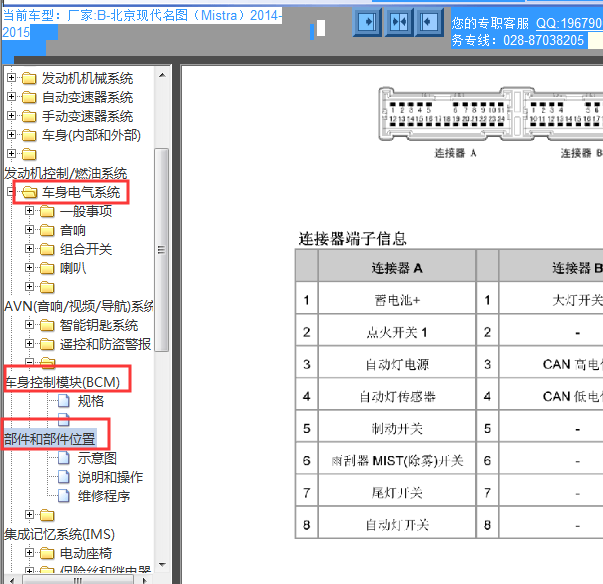Click tree panel scroll down arrow

(162, 565)
